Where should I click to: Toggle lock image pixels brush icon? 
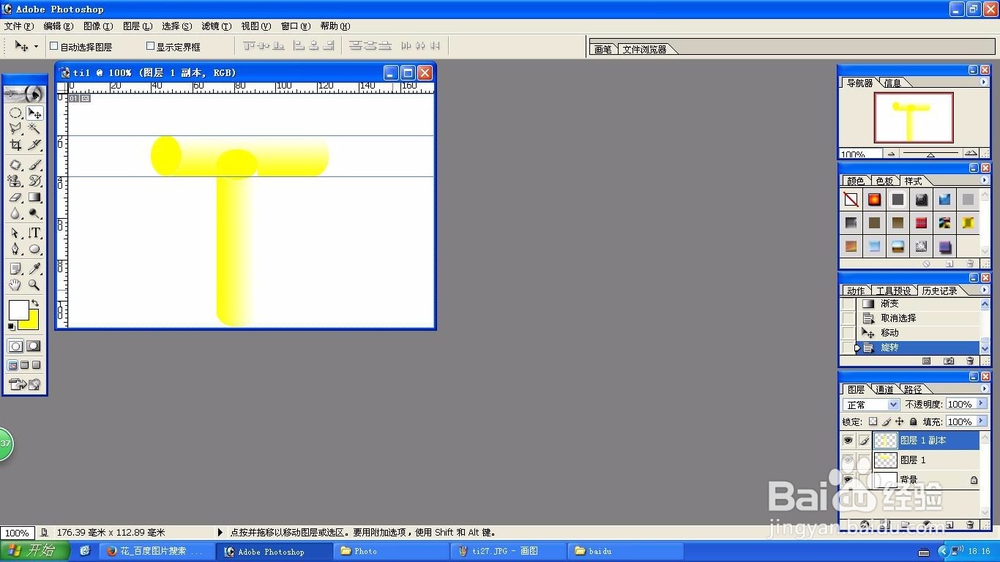coord(886,422)
